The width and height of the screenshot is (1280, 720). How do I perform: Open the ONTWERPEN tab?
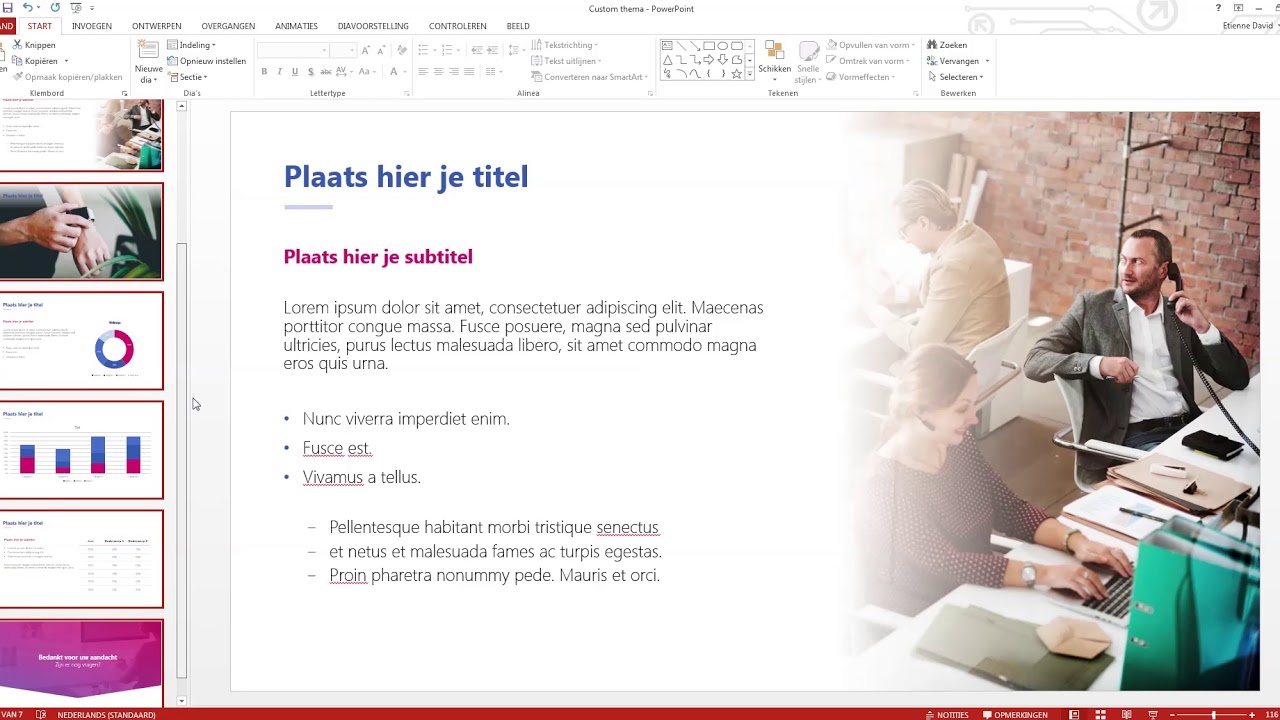157,26
